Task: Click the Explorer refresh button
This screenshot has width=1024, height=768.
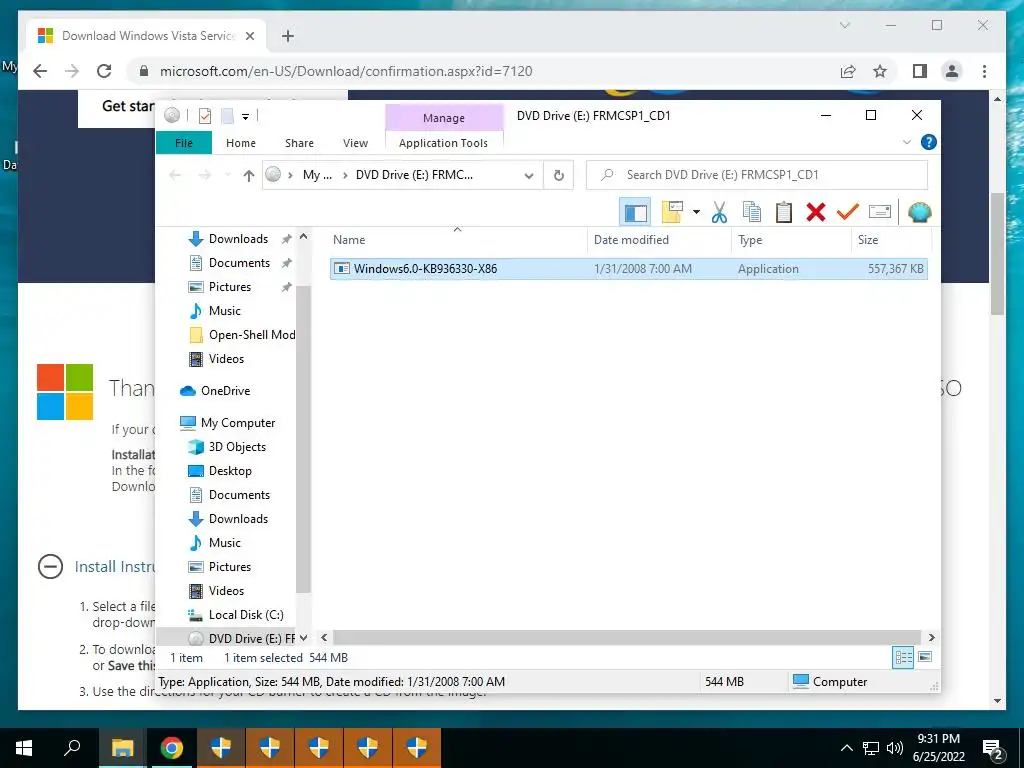Action: pyautogui.click(x=558, y=175)
